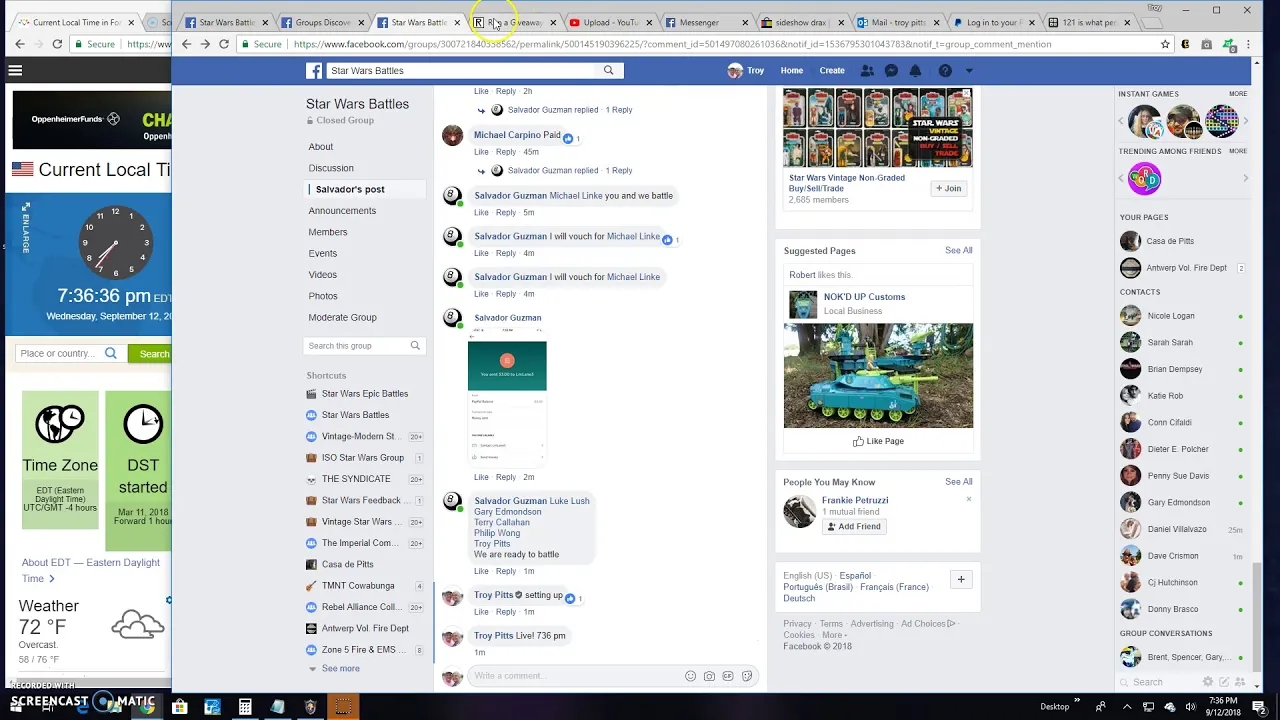
Task: Open Star Wars Epic Battles shortcut
Action: (365, 394)
